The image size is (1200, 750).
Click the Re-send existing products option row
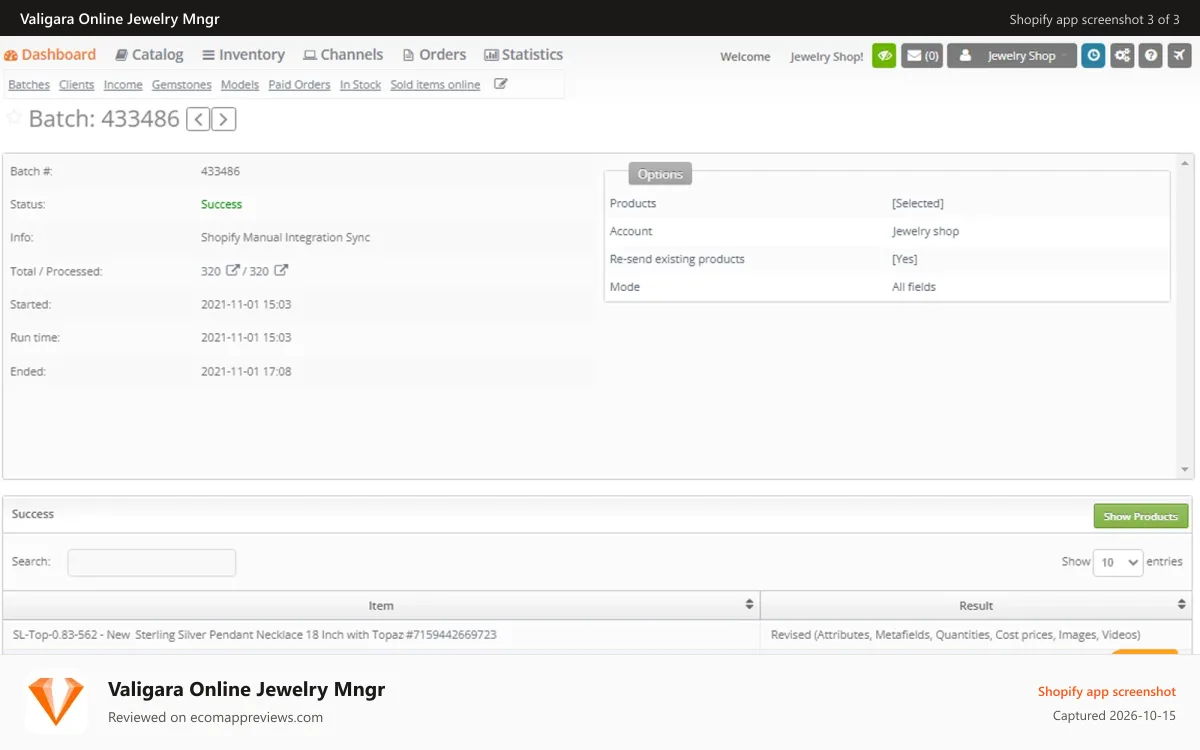(887, 259)
